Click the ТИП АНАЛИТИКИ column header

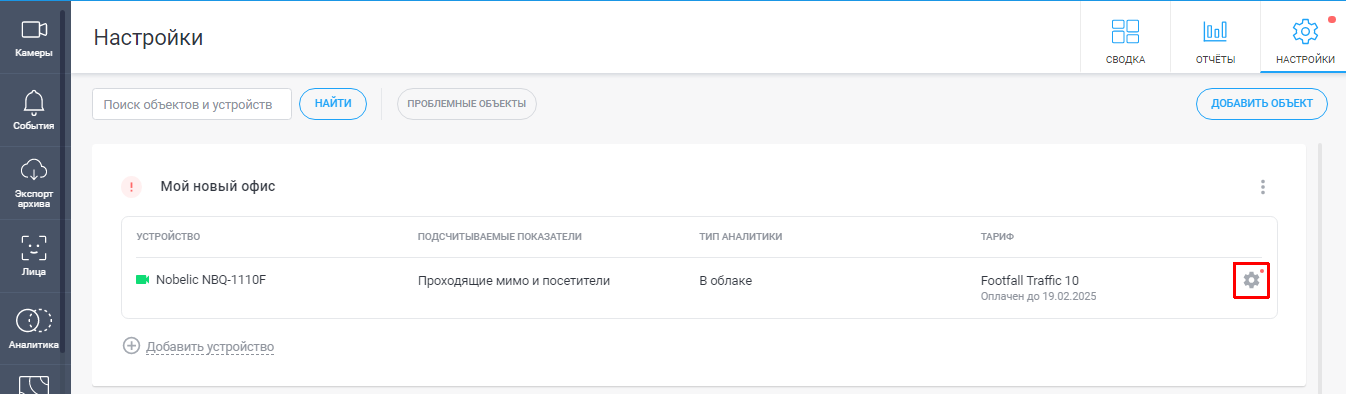[740, 237]
